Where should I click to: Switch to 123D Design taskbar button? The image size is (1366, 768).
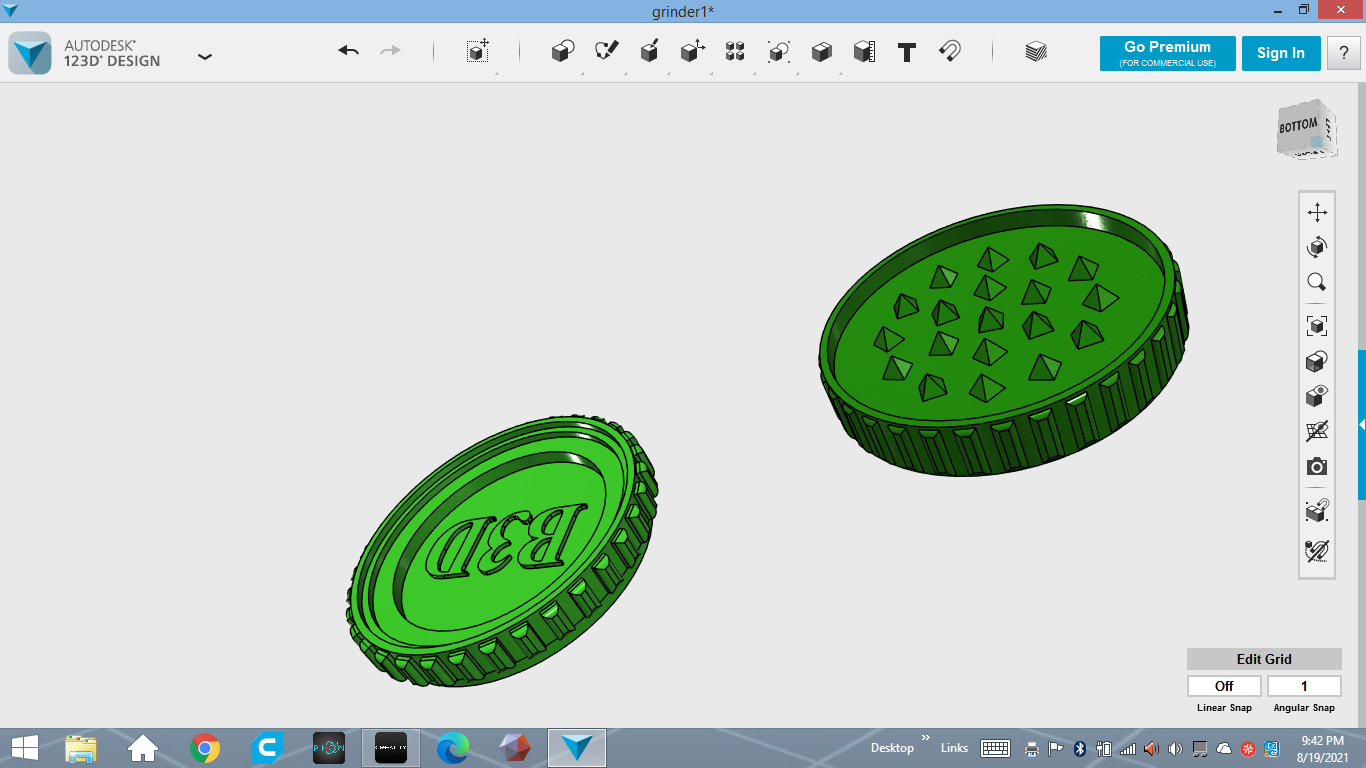tap(577, 748)
